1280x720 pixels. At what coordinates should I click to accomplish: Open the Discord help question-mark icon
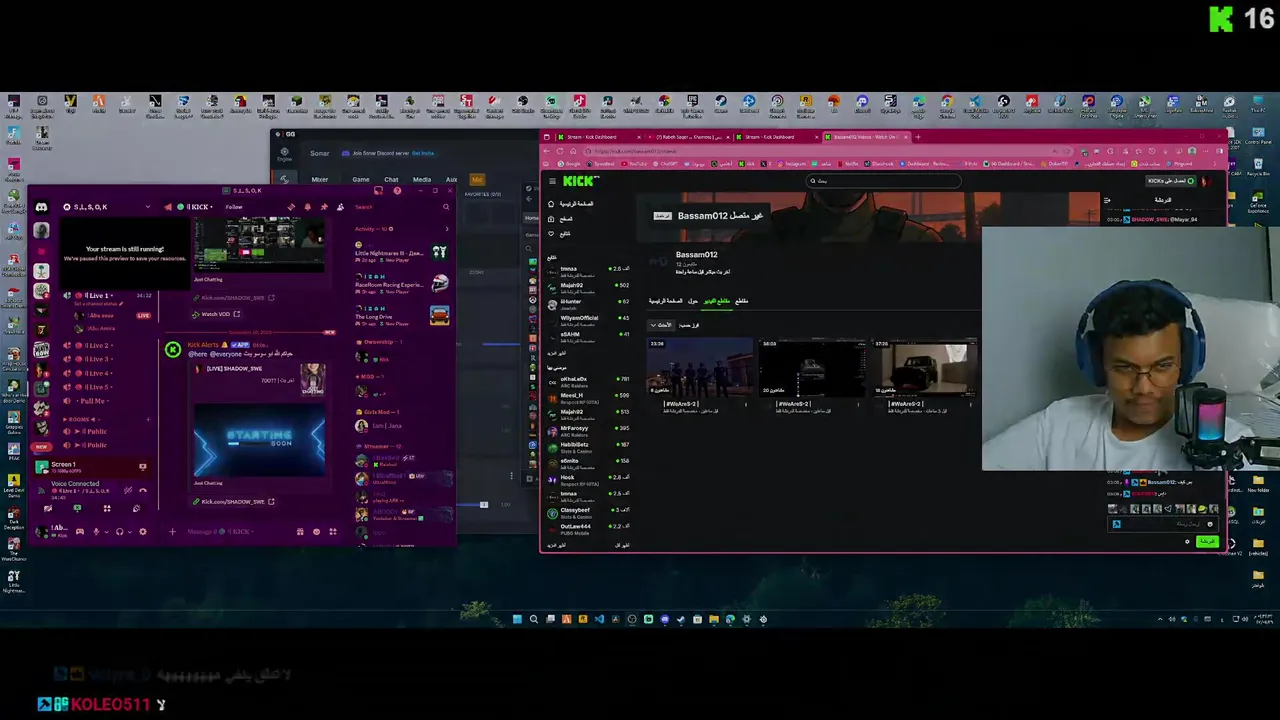[397, 191]
